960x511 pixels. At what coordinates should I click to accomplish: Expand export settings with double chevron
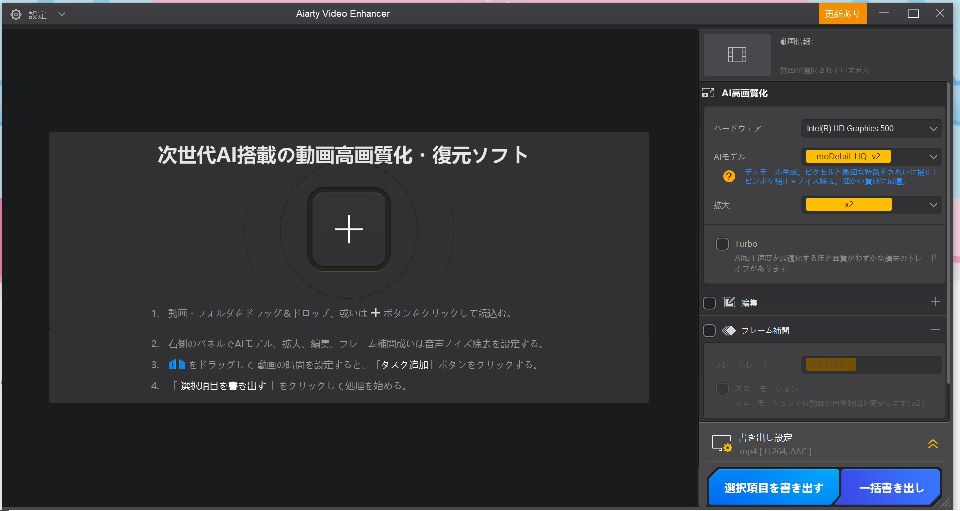[x=932, y=444]
